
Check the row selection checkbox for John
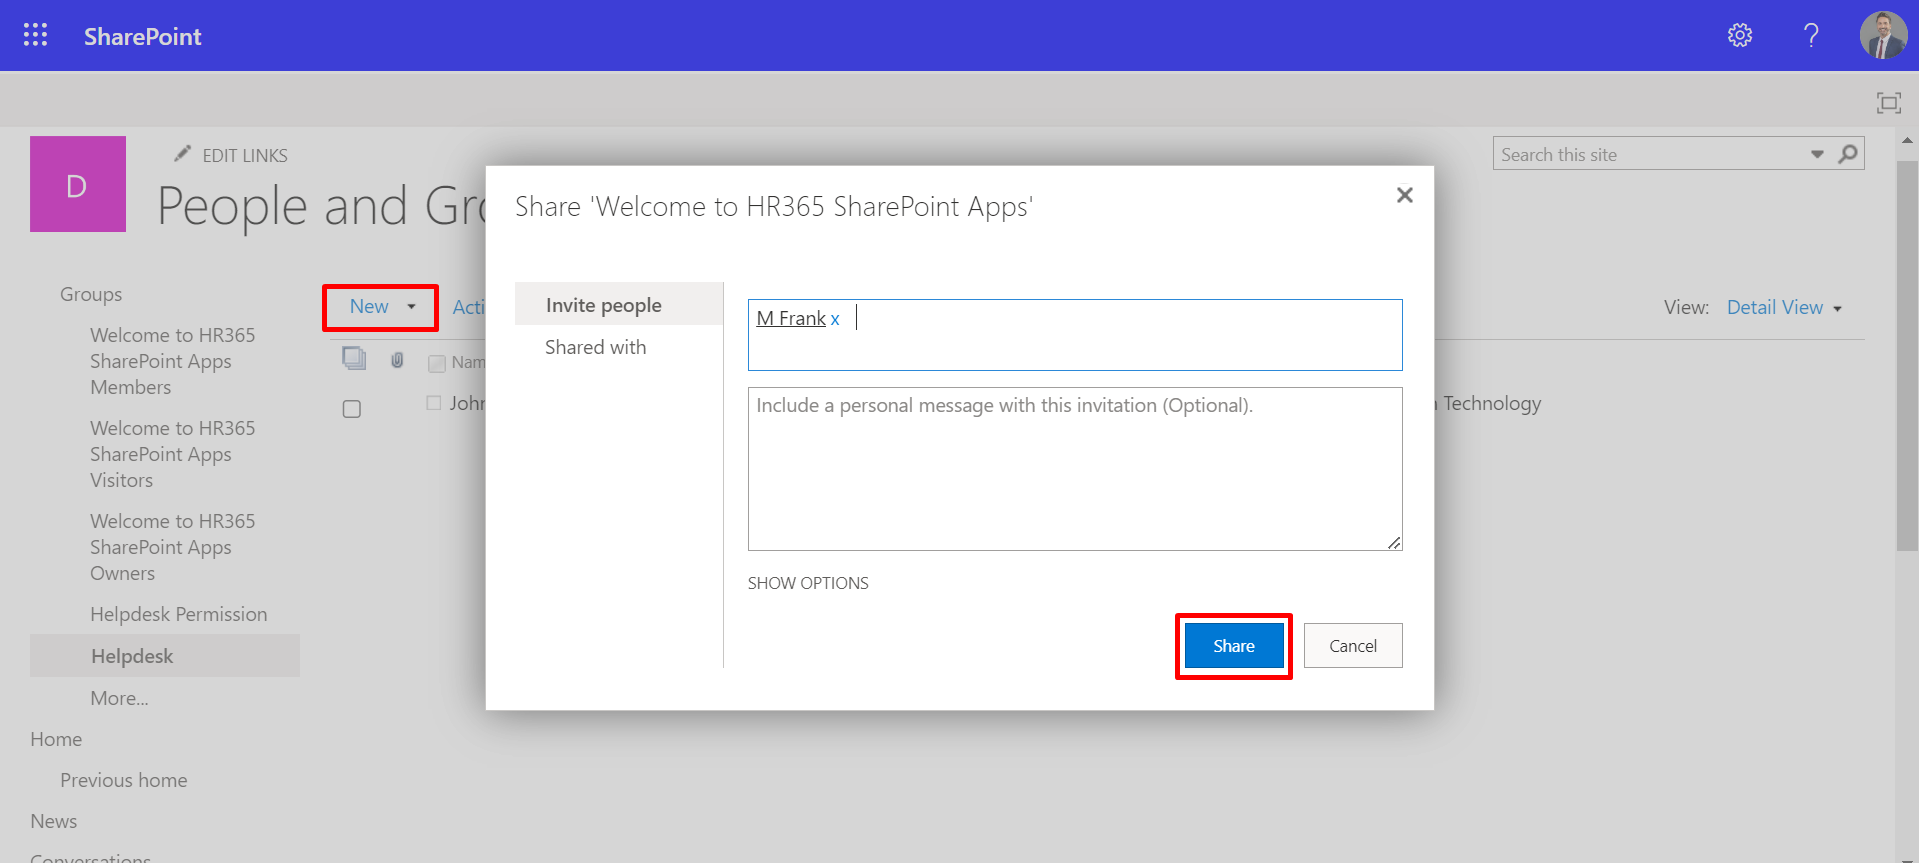point(352,409)
